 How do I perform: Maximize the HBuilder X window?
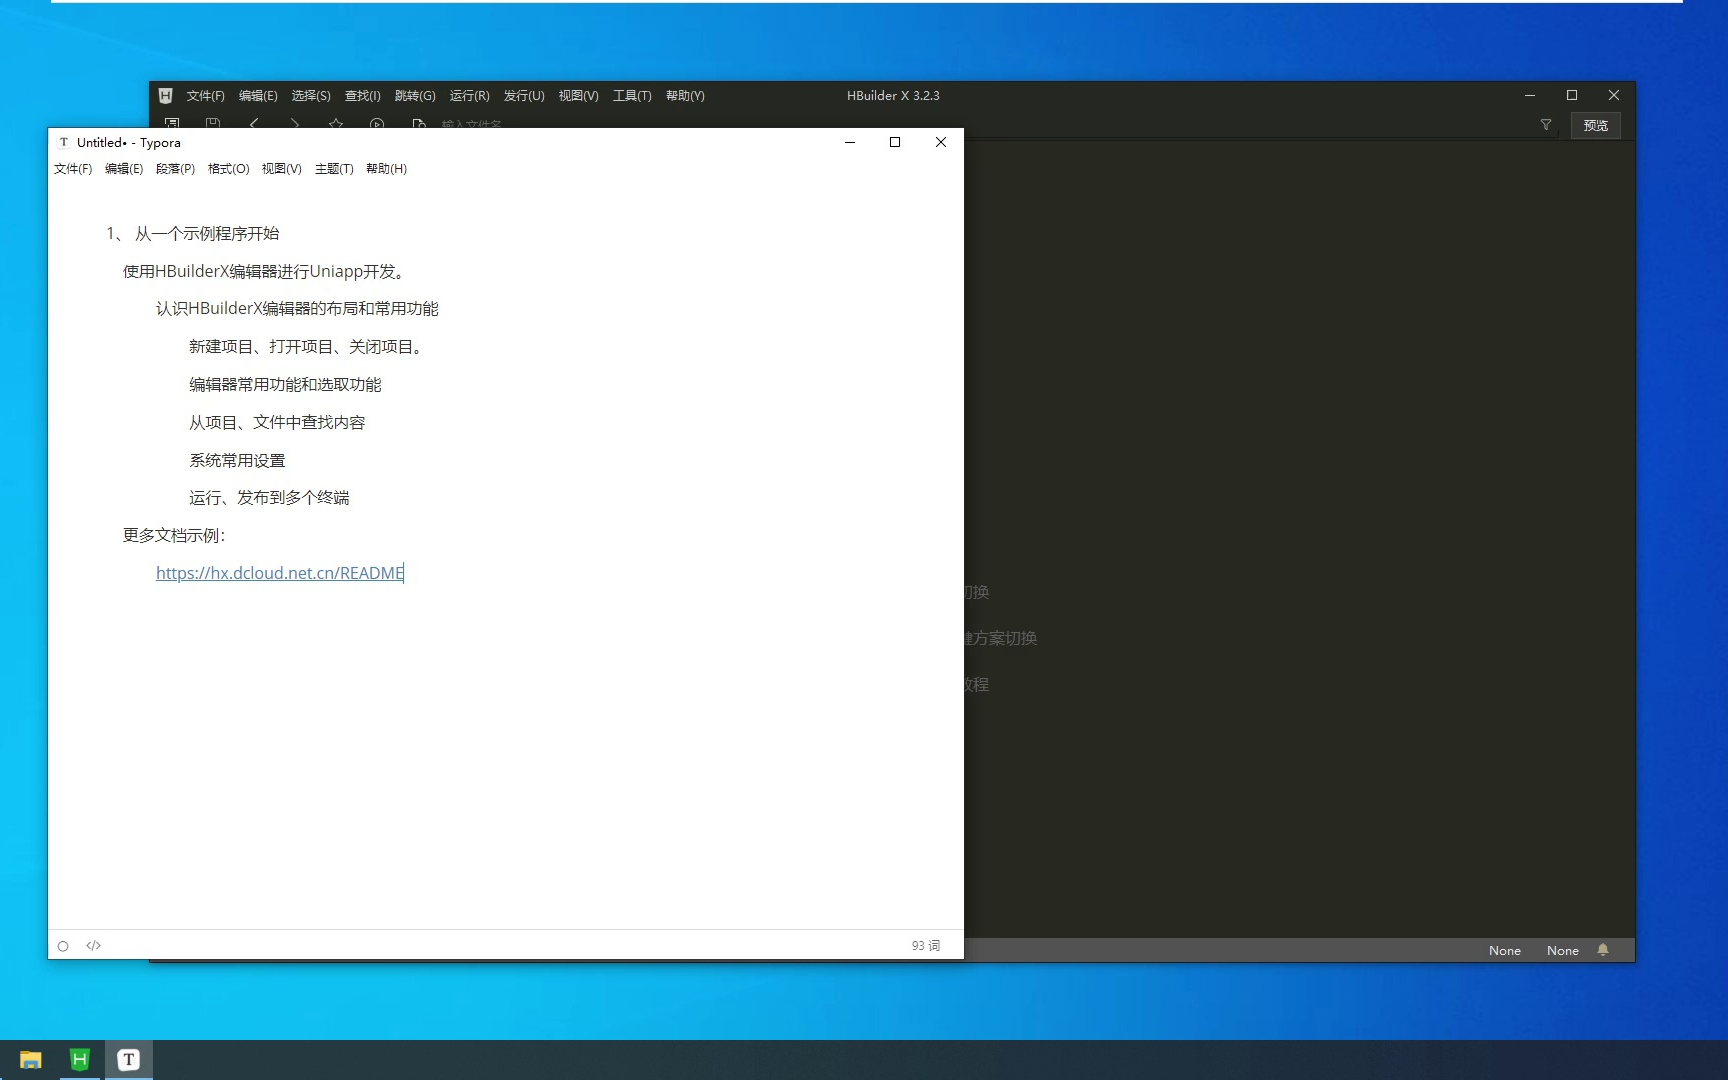pos(1572,95)
